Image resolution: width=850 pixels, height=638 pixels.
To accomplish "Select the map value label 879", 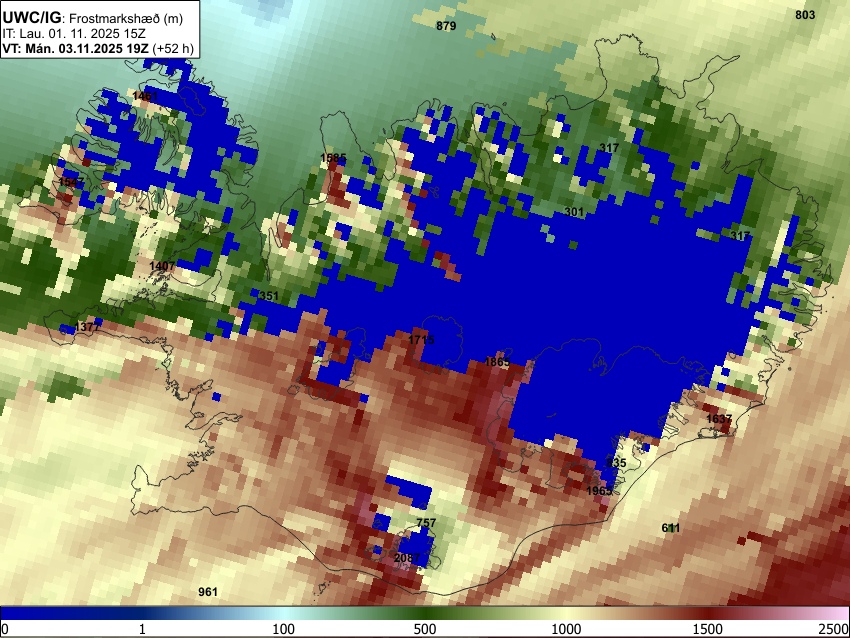I will pos(446,25).
